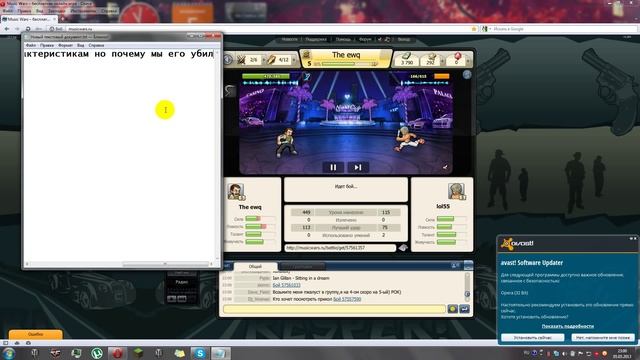Pause the battle replay
This screenshot has height=360, width=640.
pyautogui.click(x=333, y=167)
